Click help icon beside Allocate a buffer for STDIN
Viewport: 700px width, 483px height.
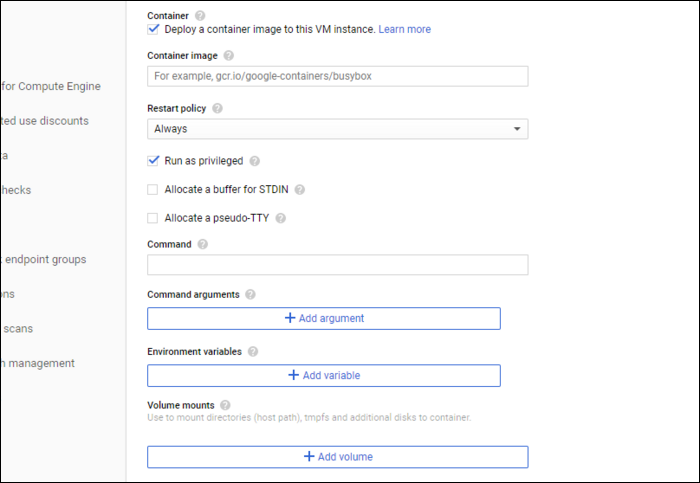click(x=300, y=189)
